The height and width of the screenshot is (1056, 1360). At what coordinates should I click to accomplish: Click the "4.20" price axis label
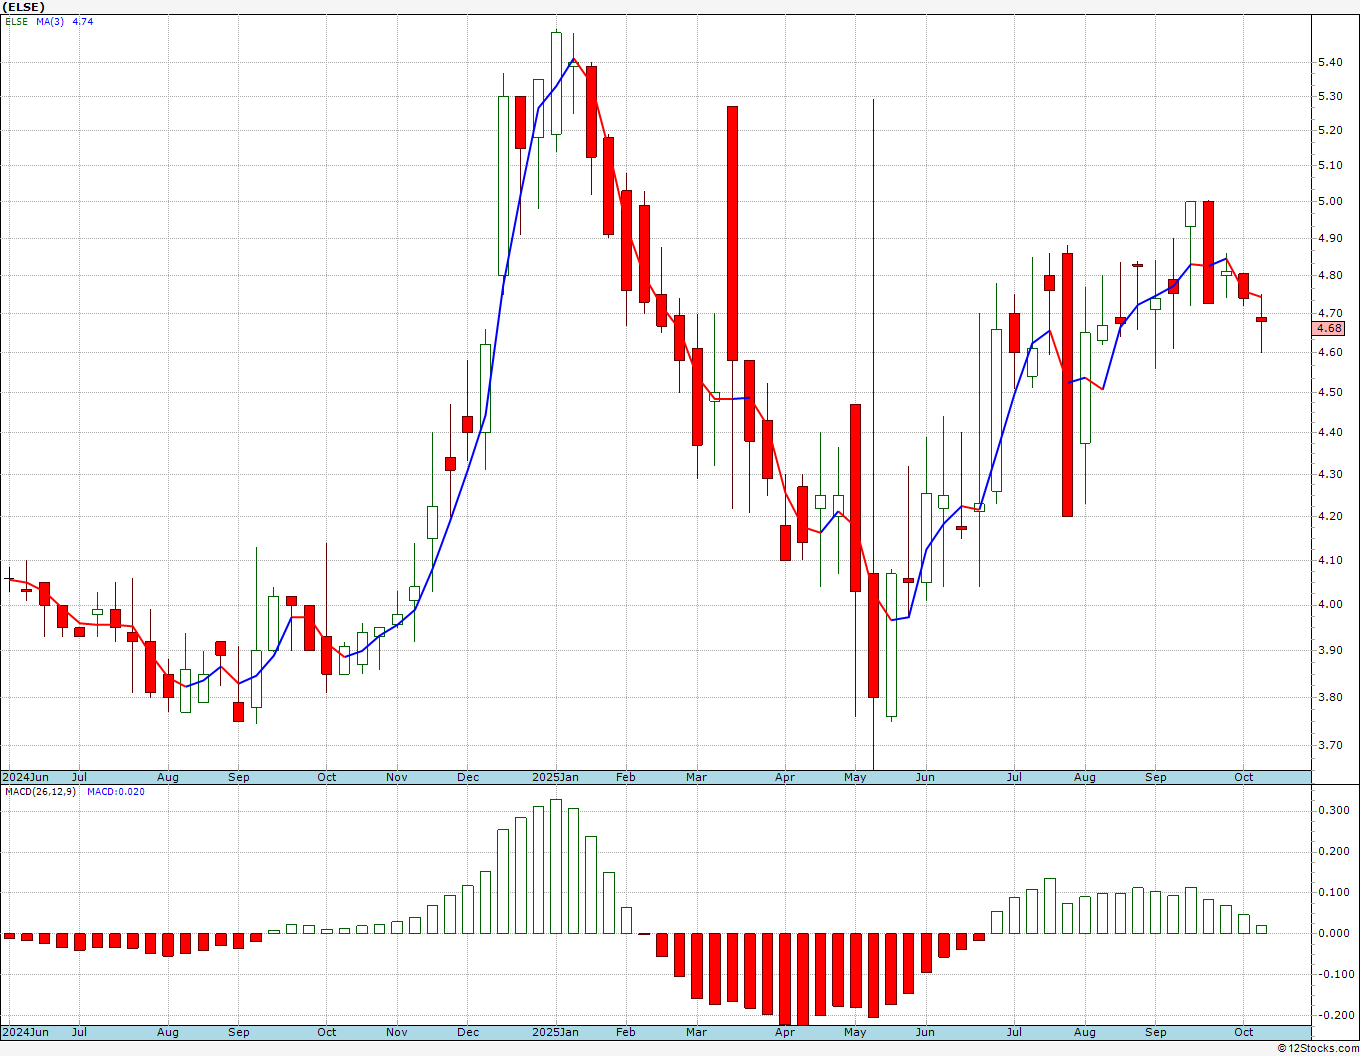pyautogui.click(x=1330, y=516)
